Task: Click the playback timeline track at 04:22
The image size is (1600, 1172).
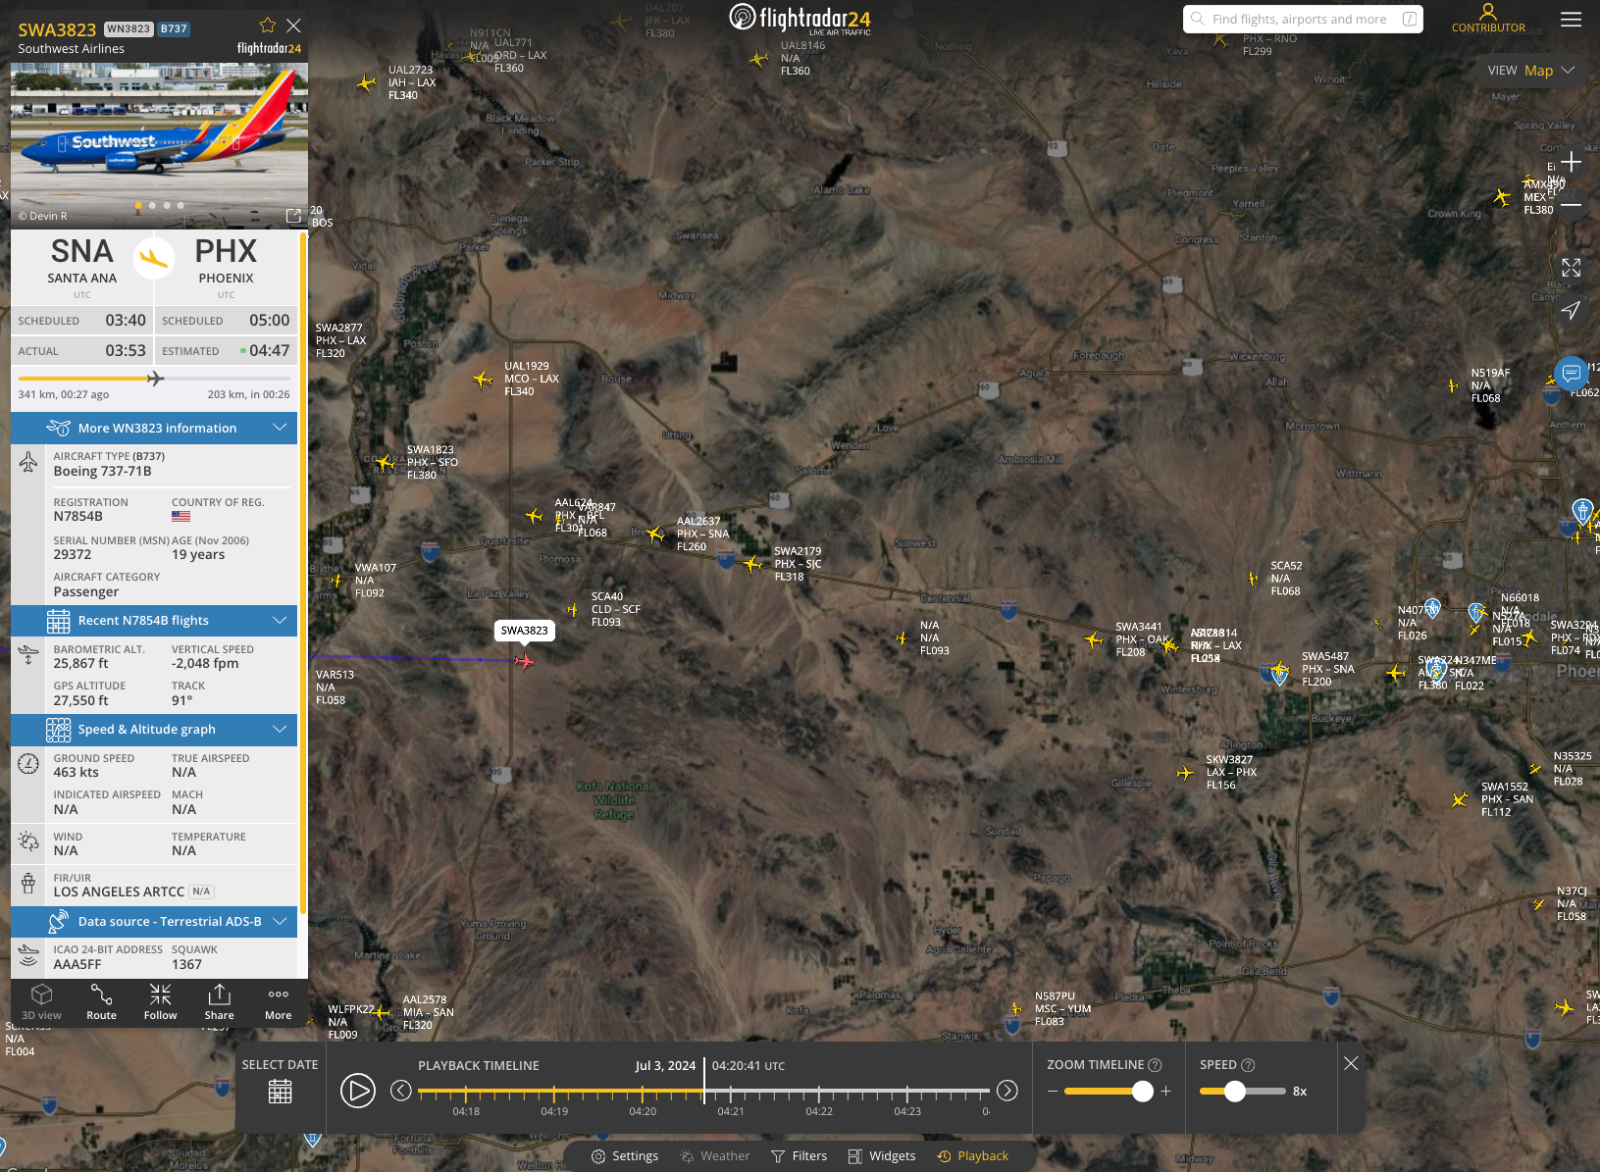Action: [x=819, y=1091]
